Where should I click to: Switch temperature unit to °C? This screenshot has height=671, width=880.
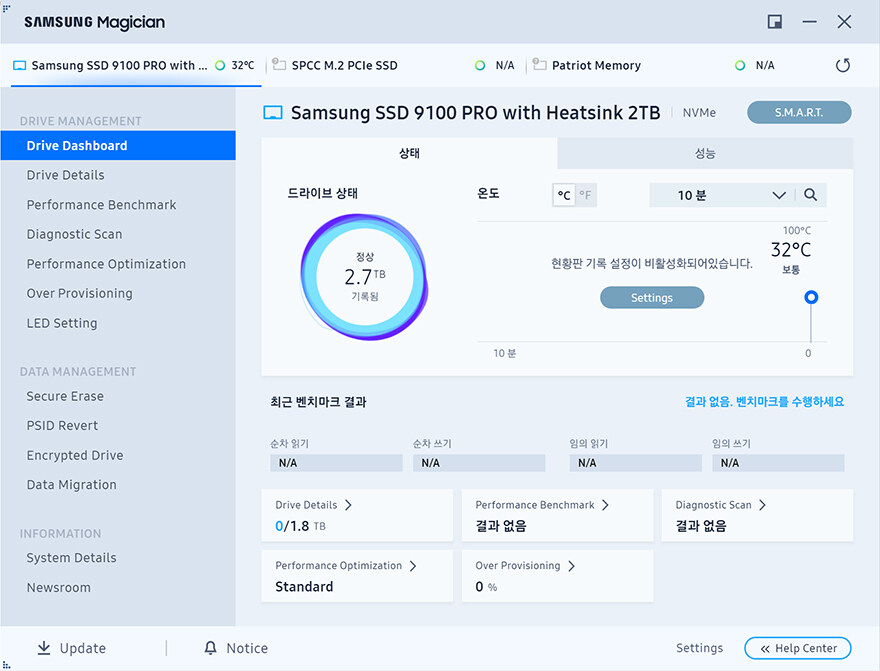(563, 195)
